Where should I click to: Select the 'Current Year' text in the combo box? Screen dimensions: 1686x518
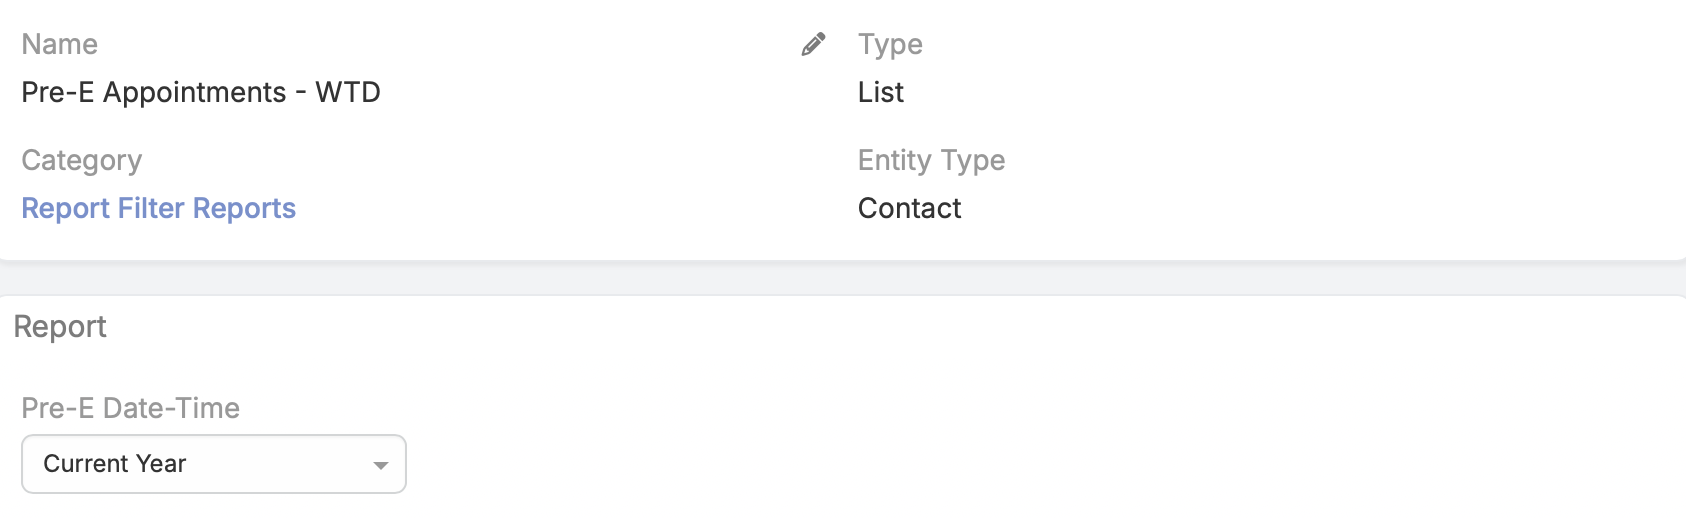point(114,464)
